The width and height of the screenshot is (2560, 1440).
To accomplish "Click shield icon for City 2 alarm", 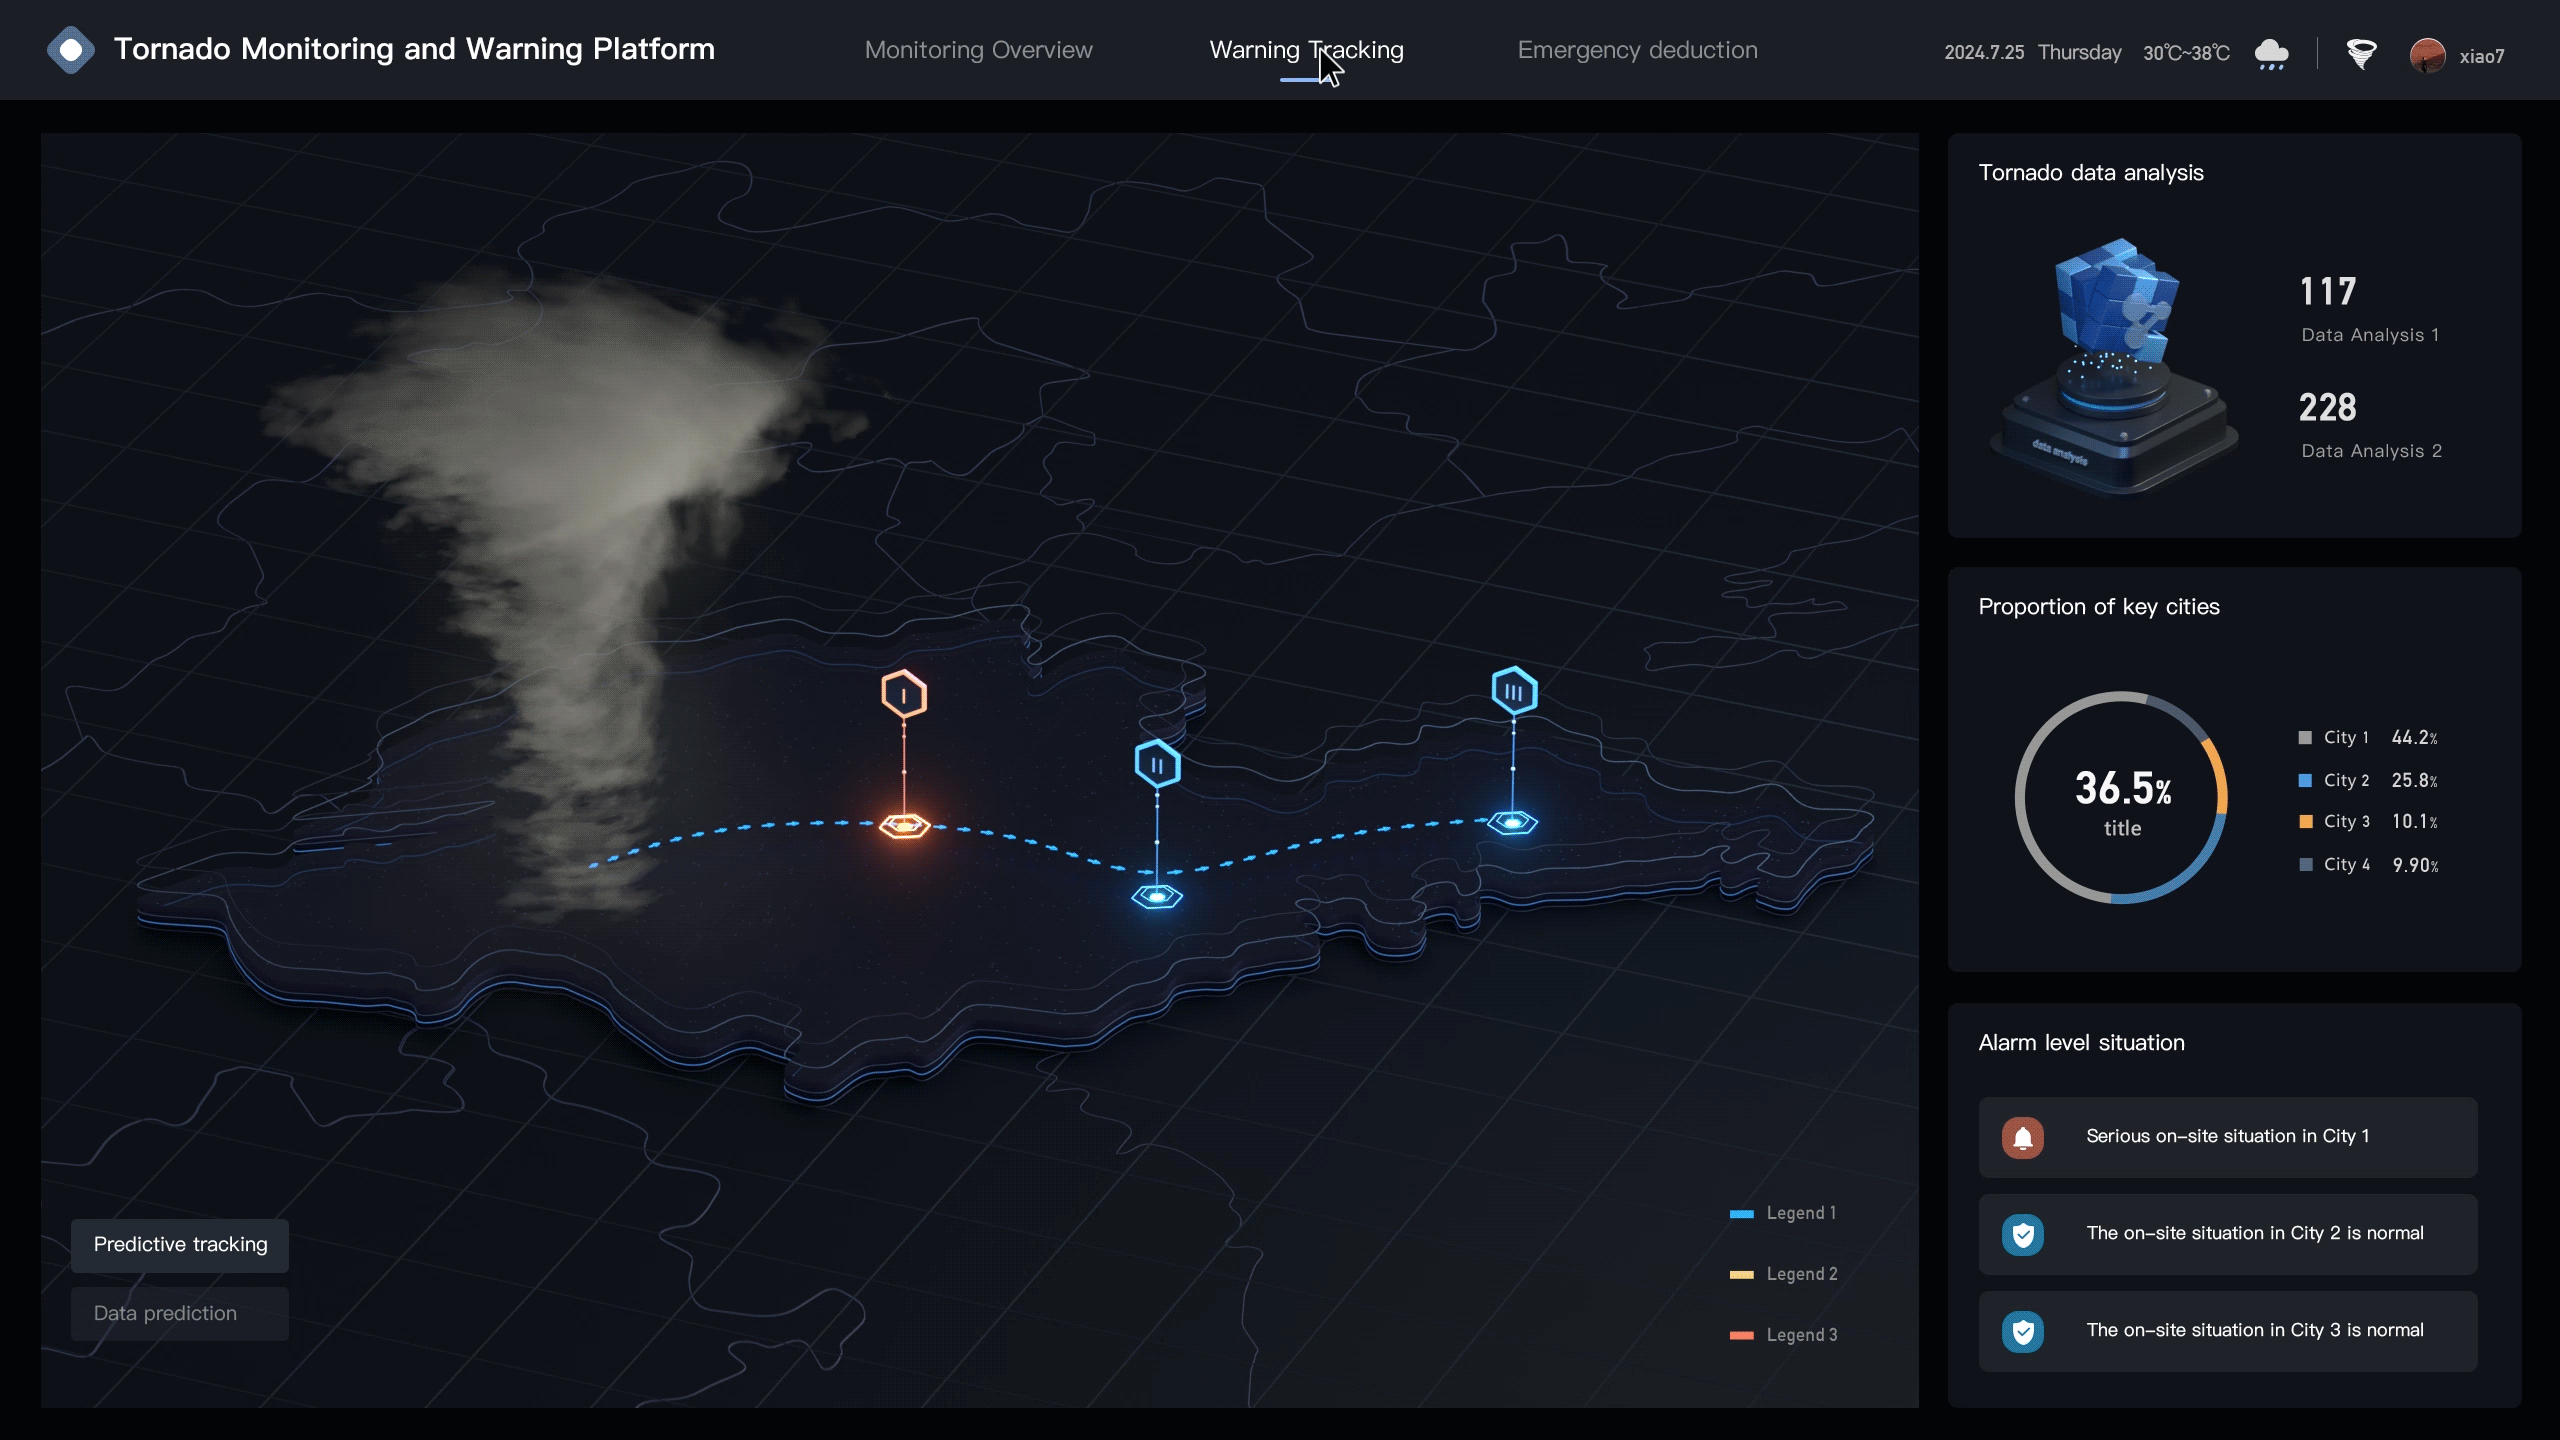I will (2023, 1235).
